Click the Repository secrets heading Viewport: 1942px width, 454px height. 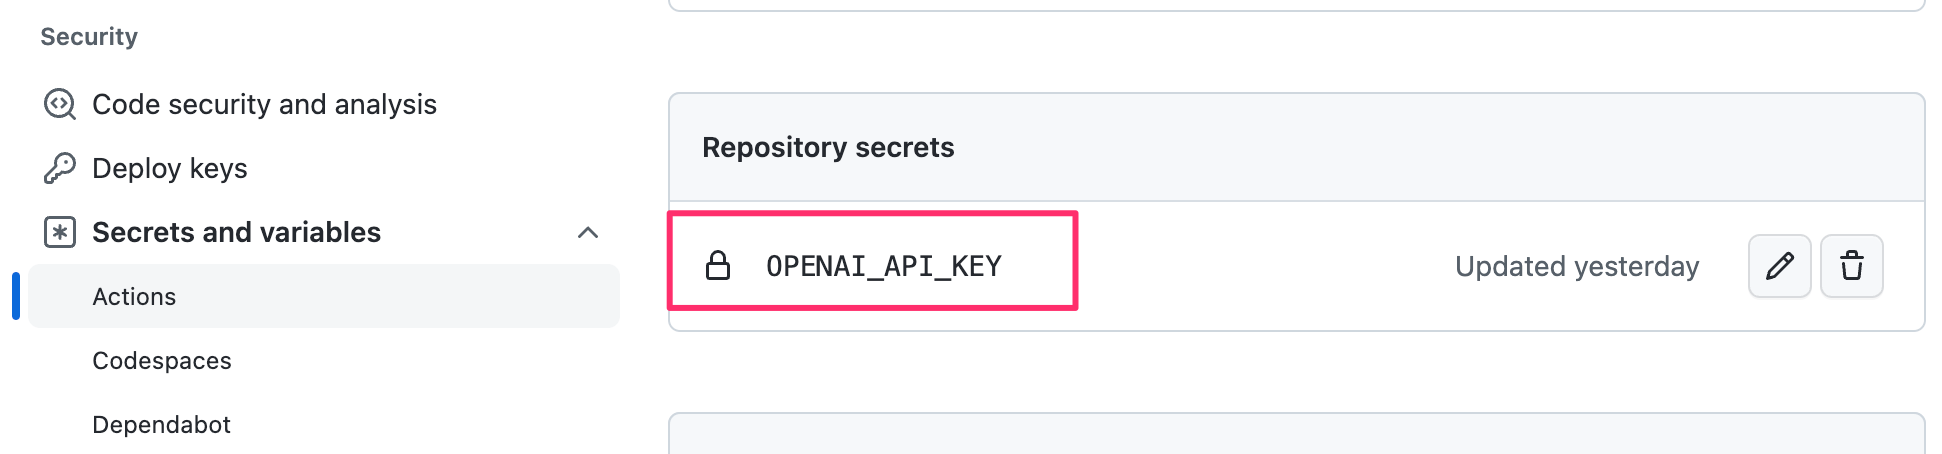coord(828,147)
